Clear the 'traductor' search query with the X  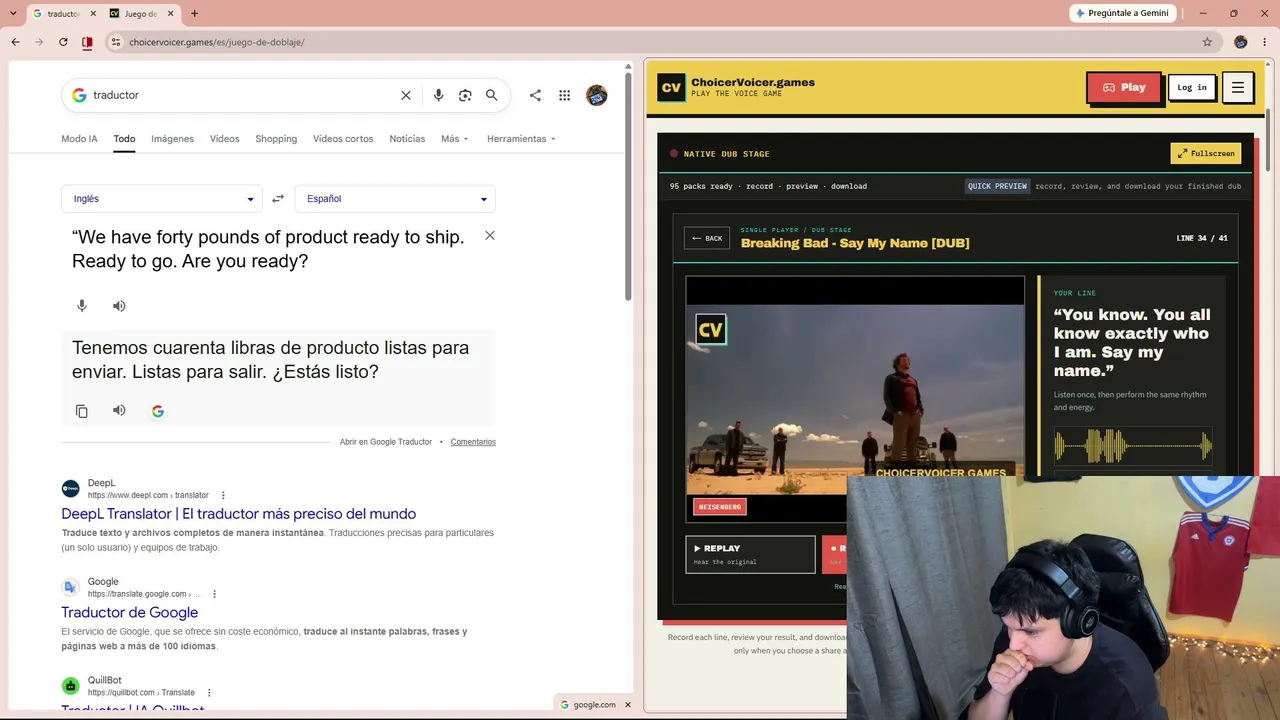pyautogui.click(x=406, y=95)
